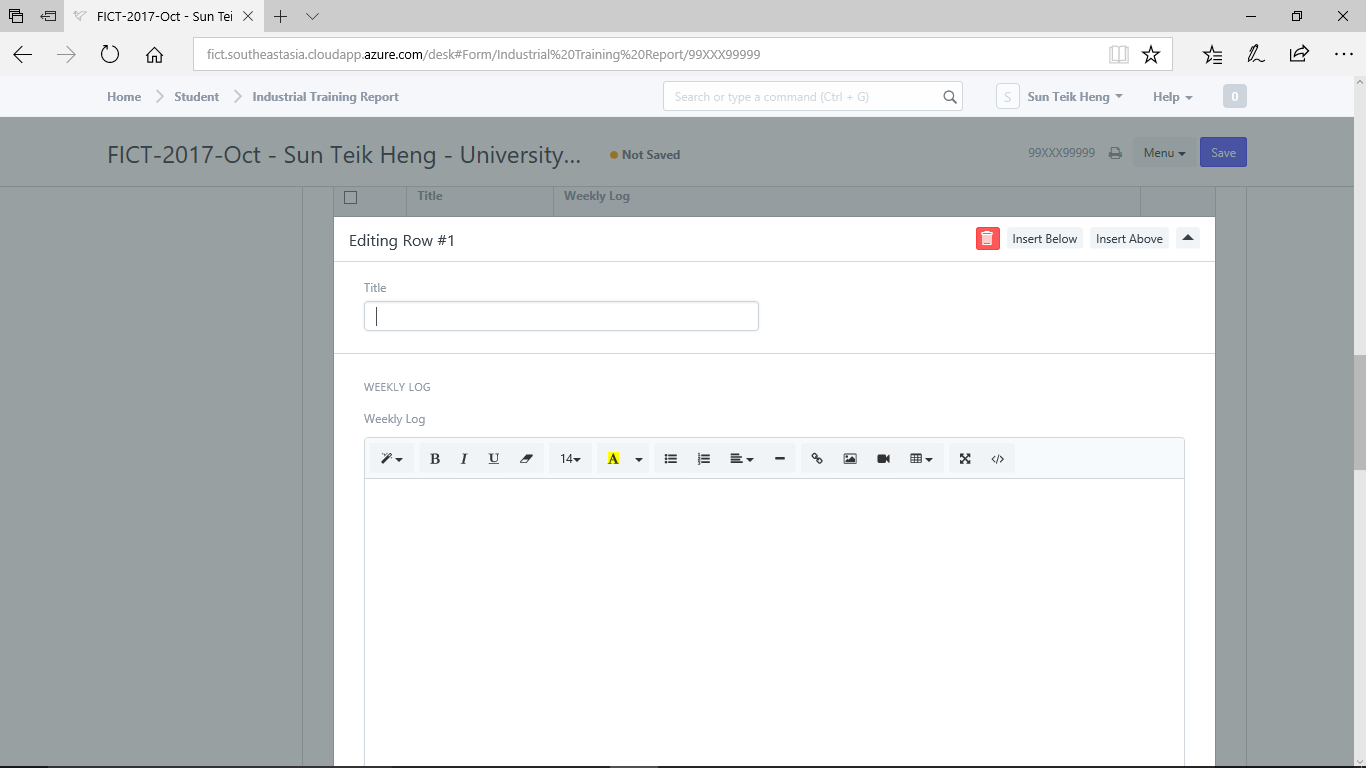This screenshot has height=768, width=1366.
Task: Tick the select-all rows checkbox
Action: [x=350, y=197]
